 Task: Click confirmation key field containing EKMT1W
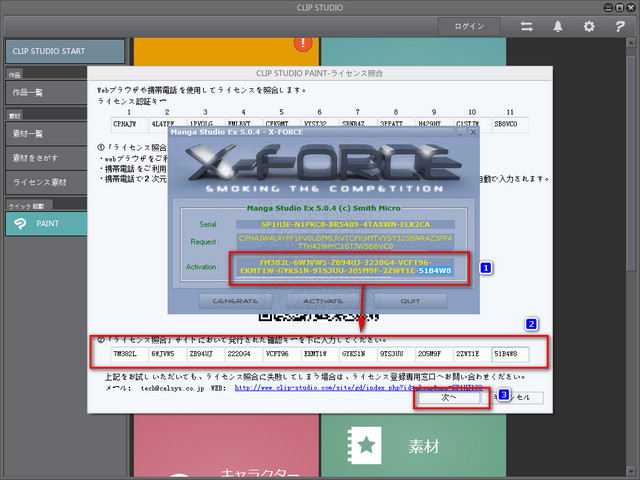[x=320, y=354]
